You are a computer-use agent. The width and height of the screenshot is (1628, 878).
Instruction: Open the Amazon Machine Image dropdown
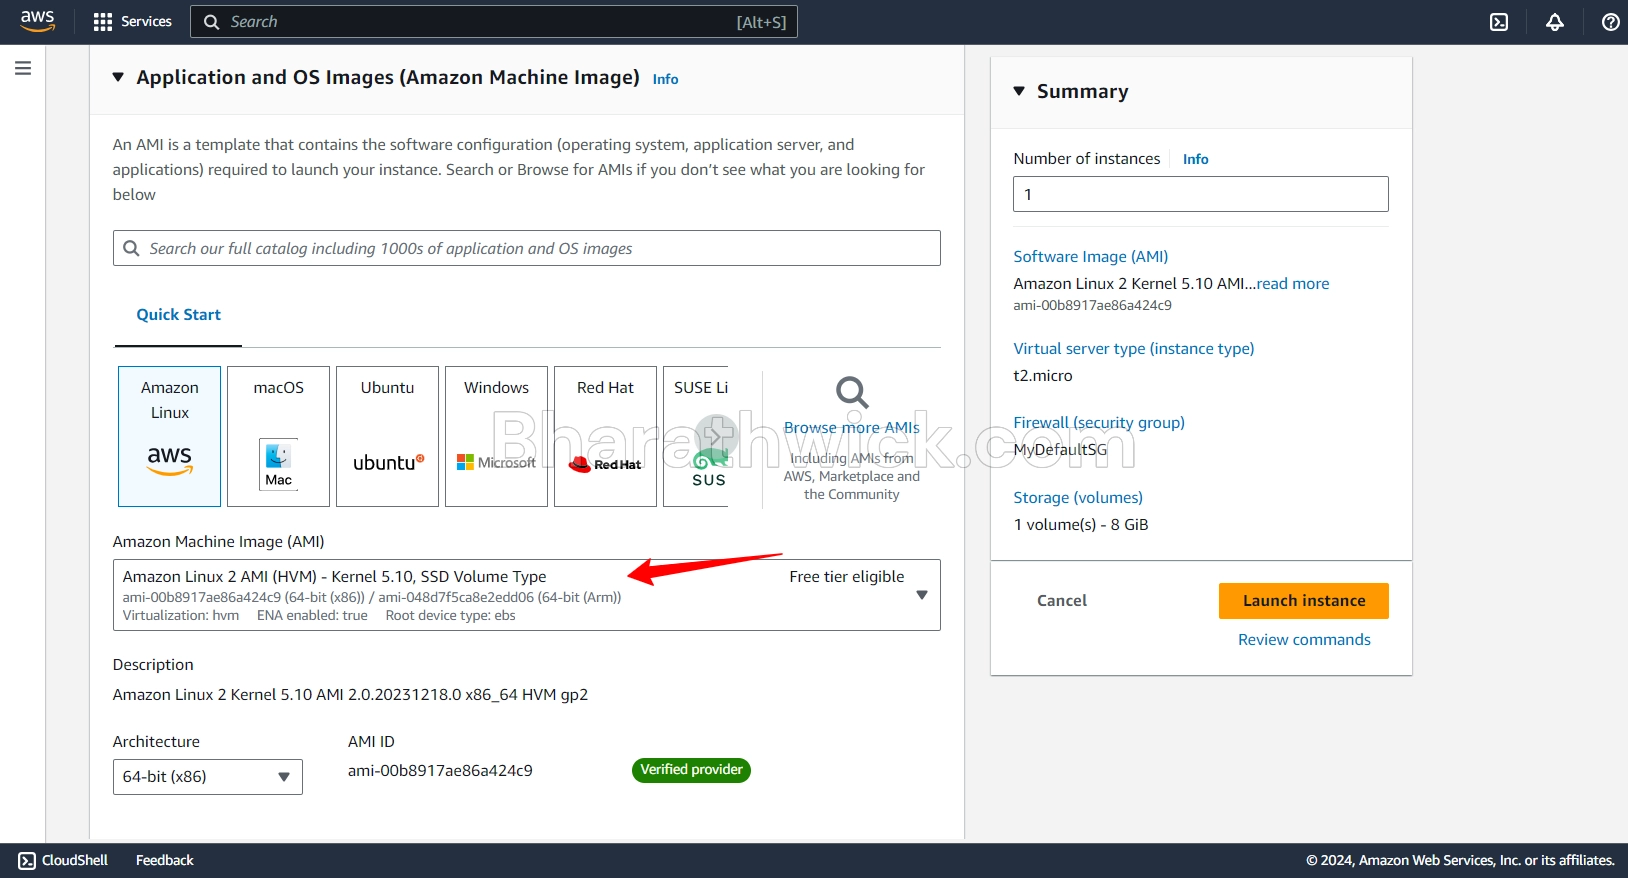coord(527,595)
